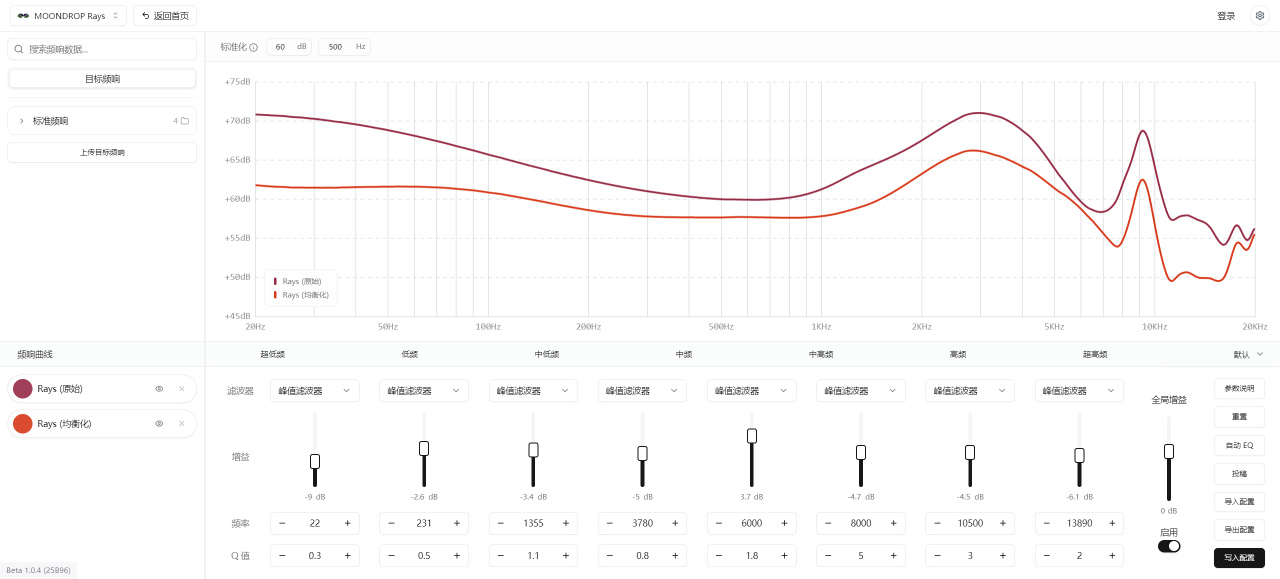The height and width of the screenshot is (579, 1280).
Task: Click the 标准频响 folder icon
Action: [185, 121]
